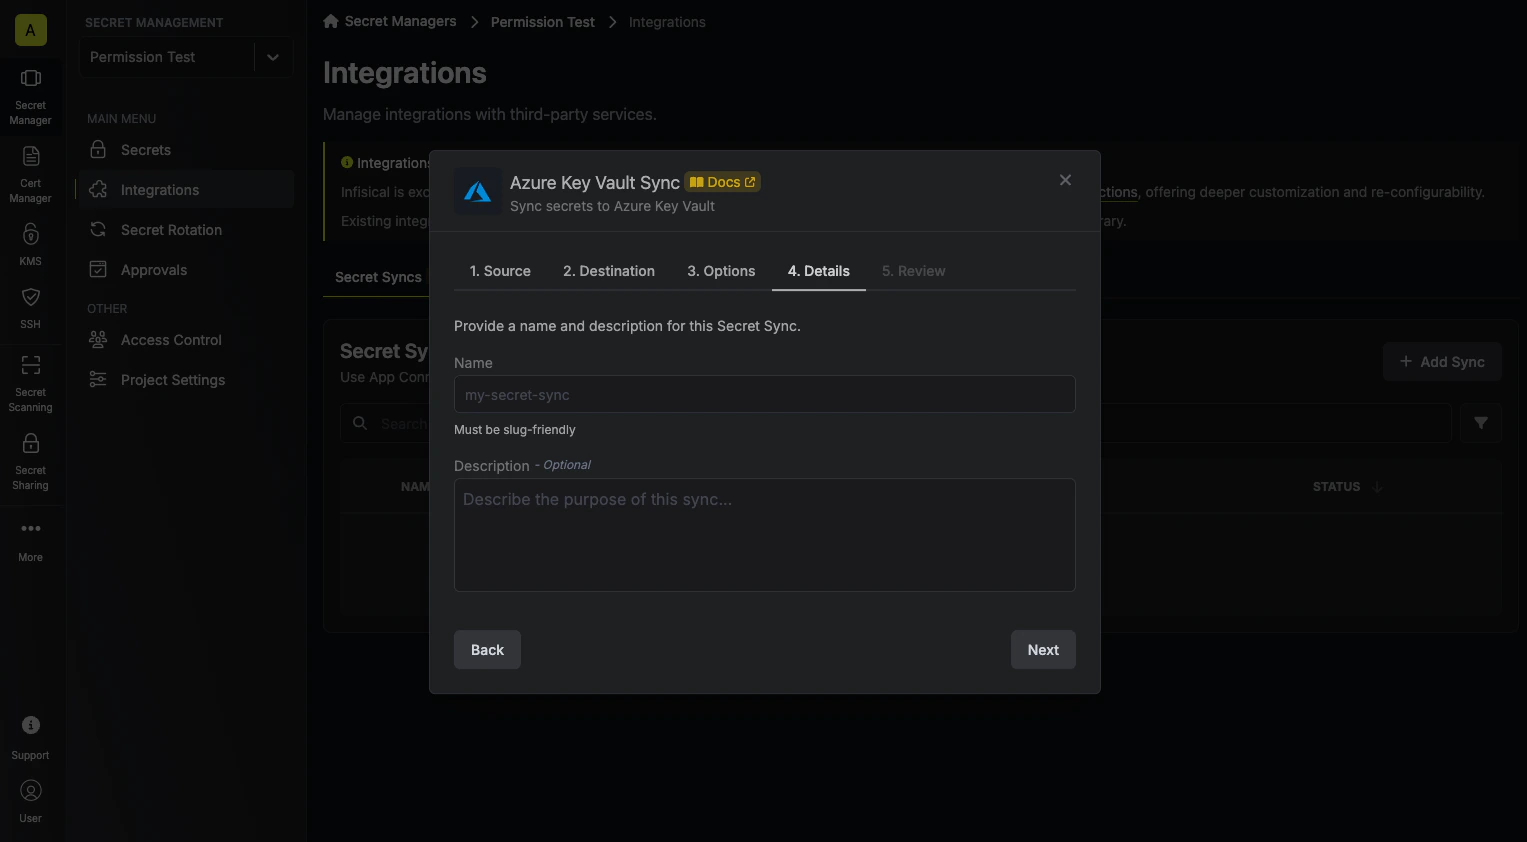
Task: Click the home icon in breadcrumb
Action: point(331,21)
